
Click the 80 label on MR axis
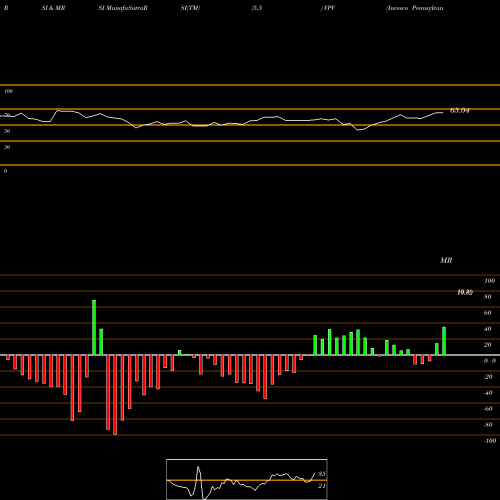pos(488,297)
